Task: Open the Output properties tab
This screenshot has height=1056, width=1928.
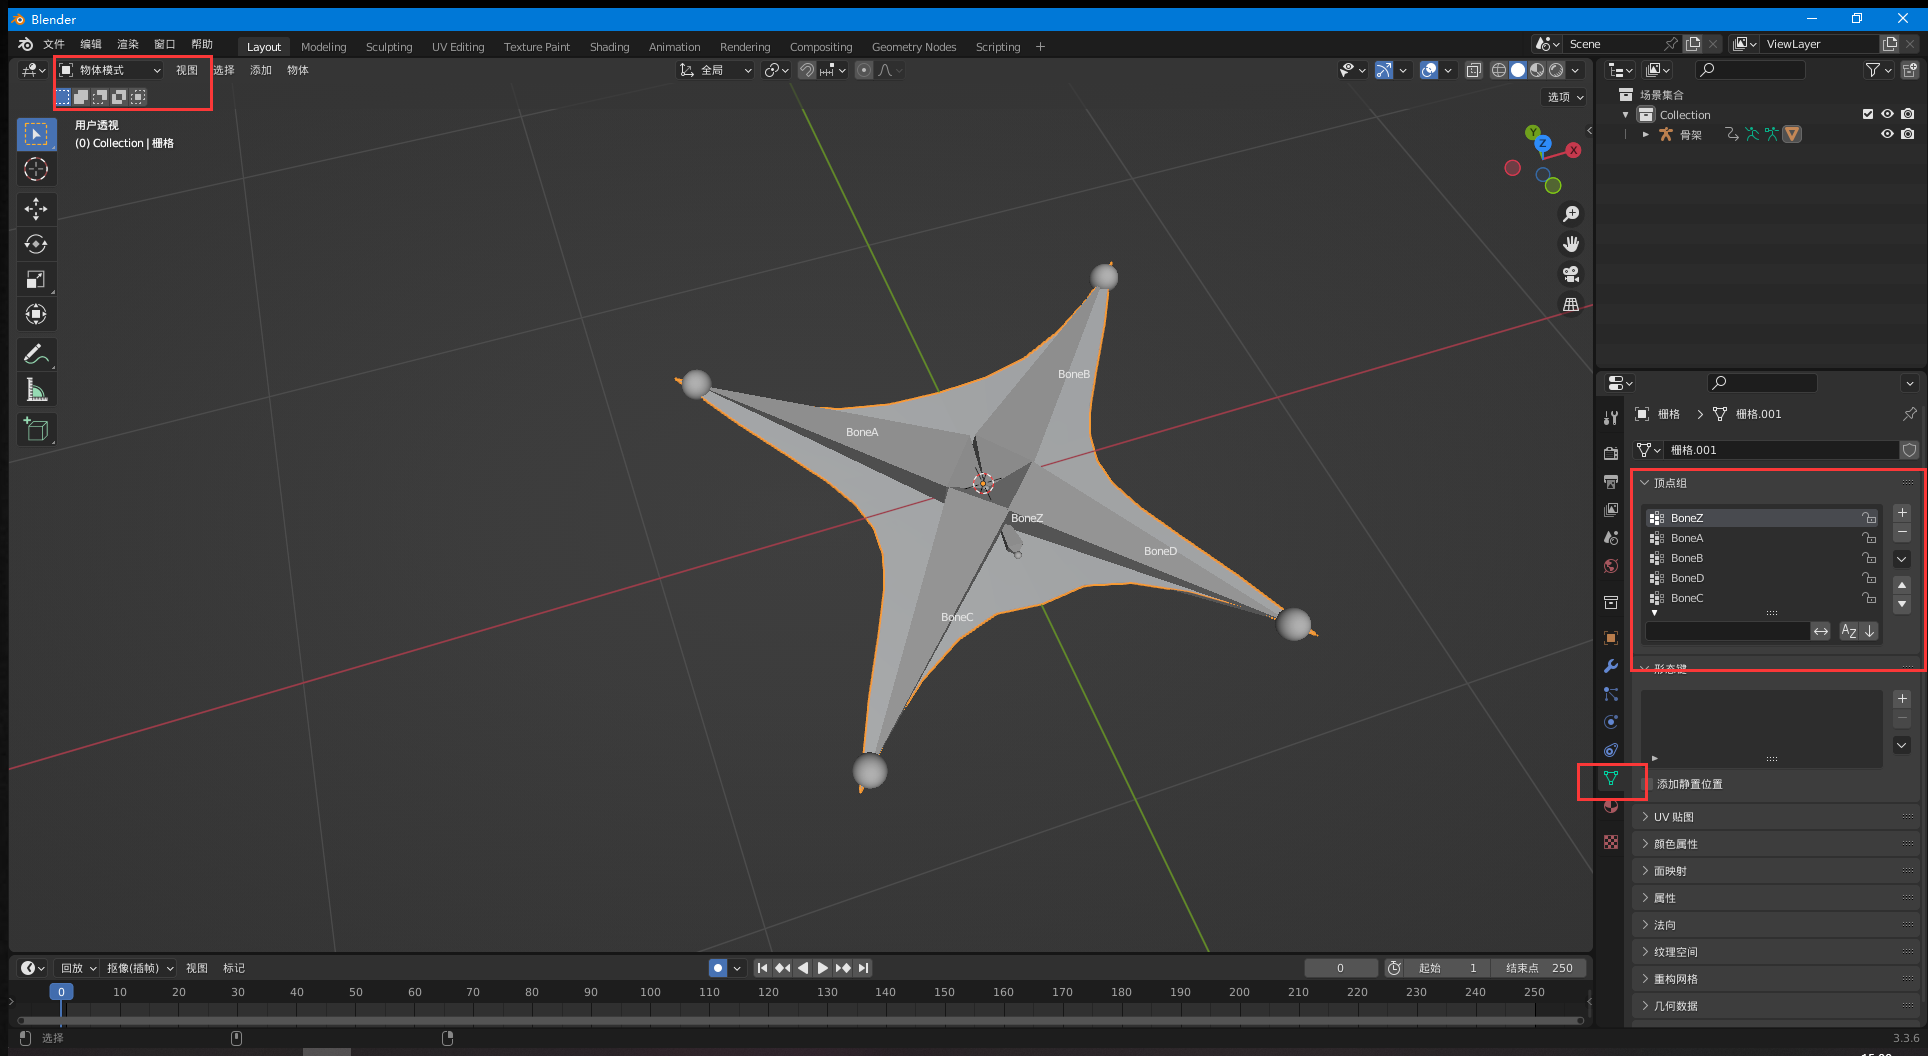Action: 1610,482
